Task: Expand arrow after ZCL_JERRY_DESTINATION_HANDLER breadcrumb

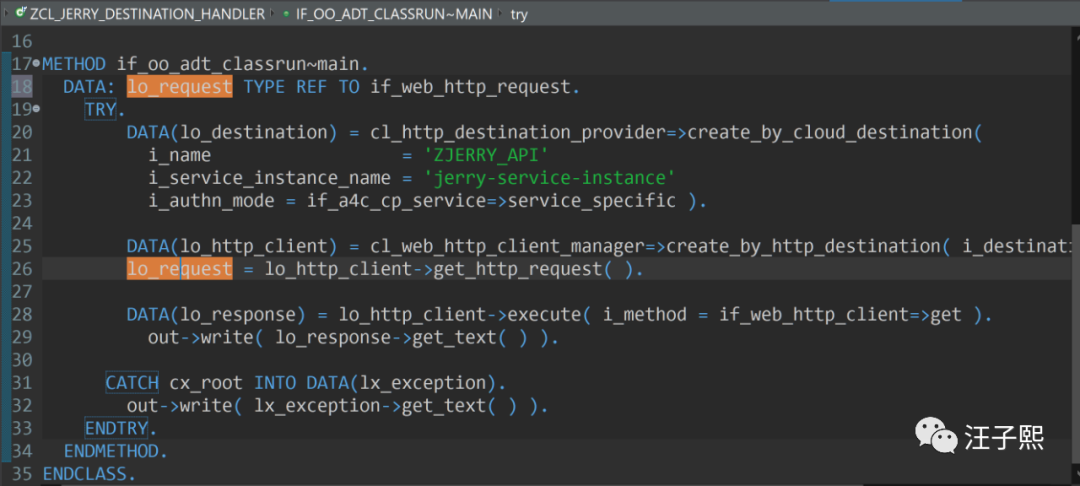Action: 273,13
